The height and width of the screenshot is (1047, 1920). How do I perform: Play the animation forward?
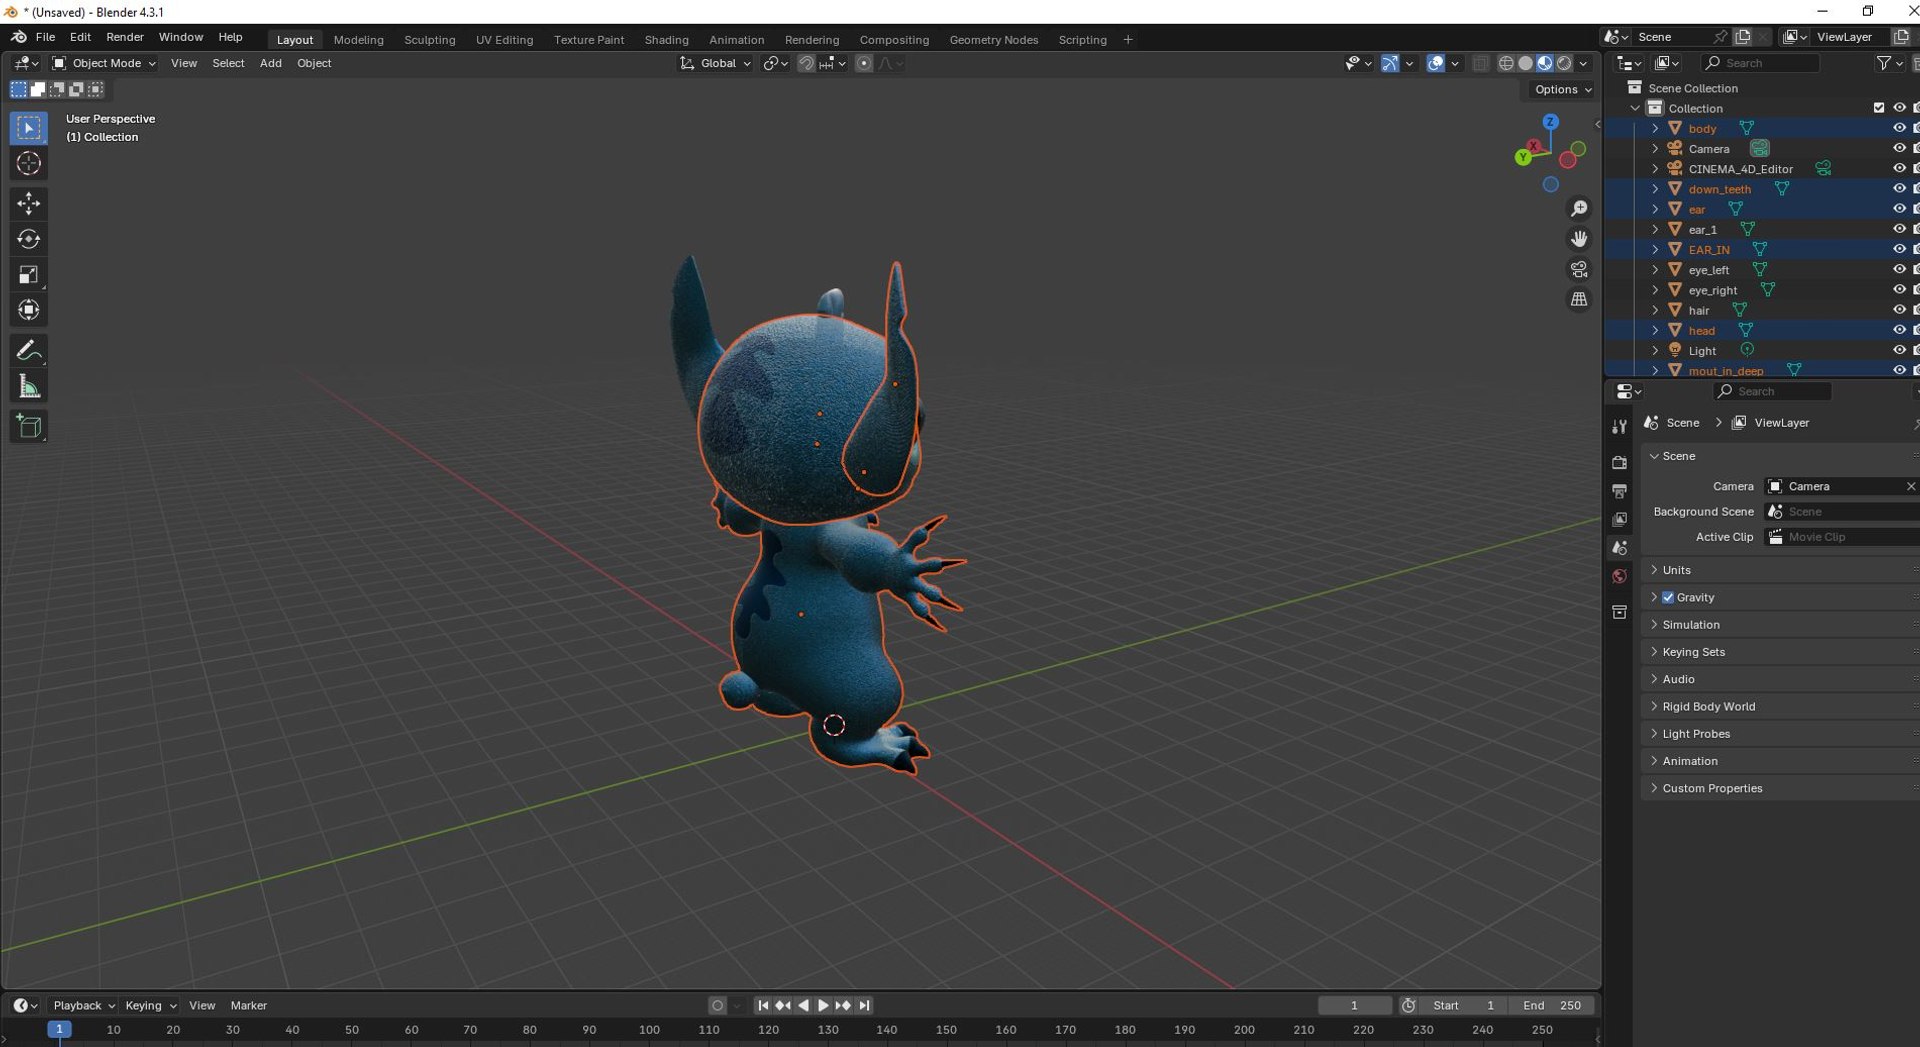(823, 1005)
